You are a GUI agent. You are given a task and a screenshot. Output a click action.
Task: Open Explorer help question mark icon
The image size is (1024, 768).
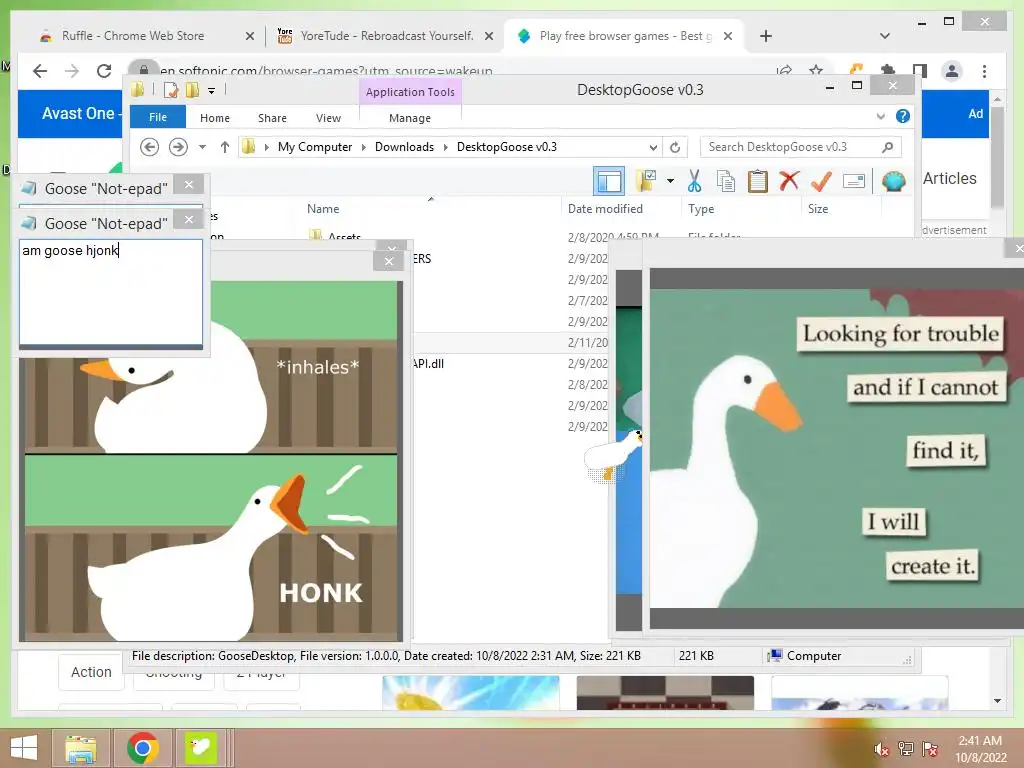coord(903,116)
